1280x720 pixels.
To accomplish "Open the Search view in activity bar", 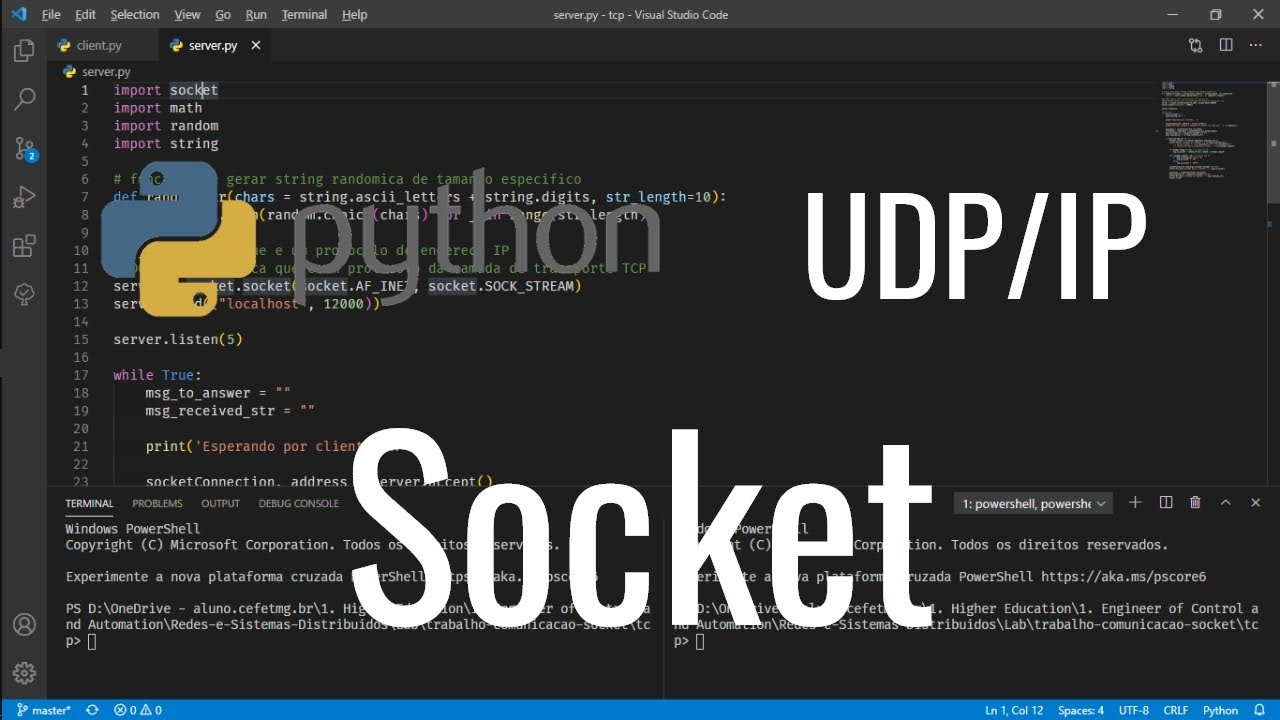I will 24,99.
